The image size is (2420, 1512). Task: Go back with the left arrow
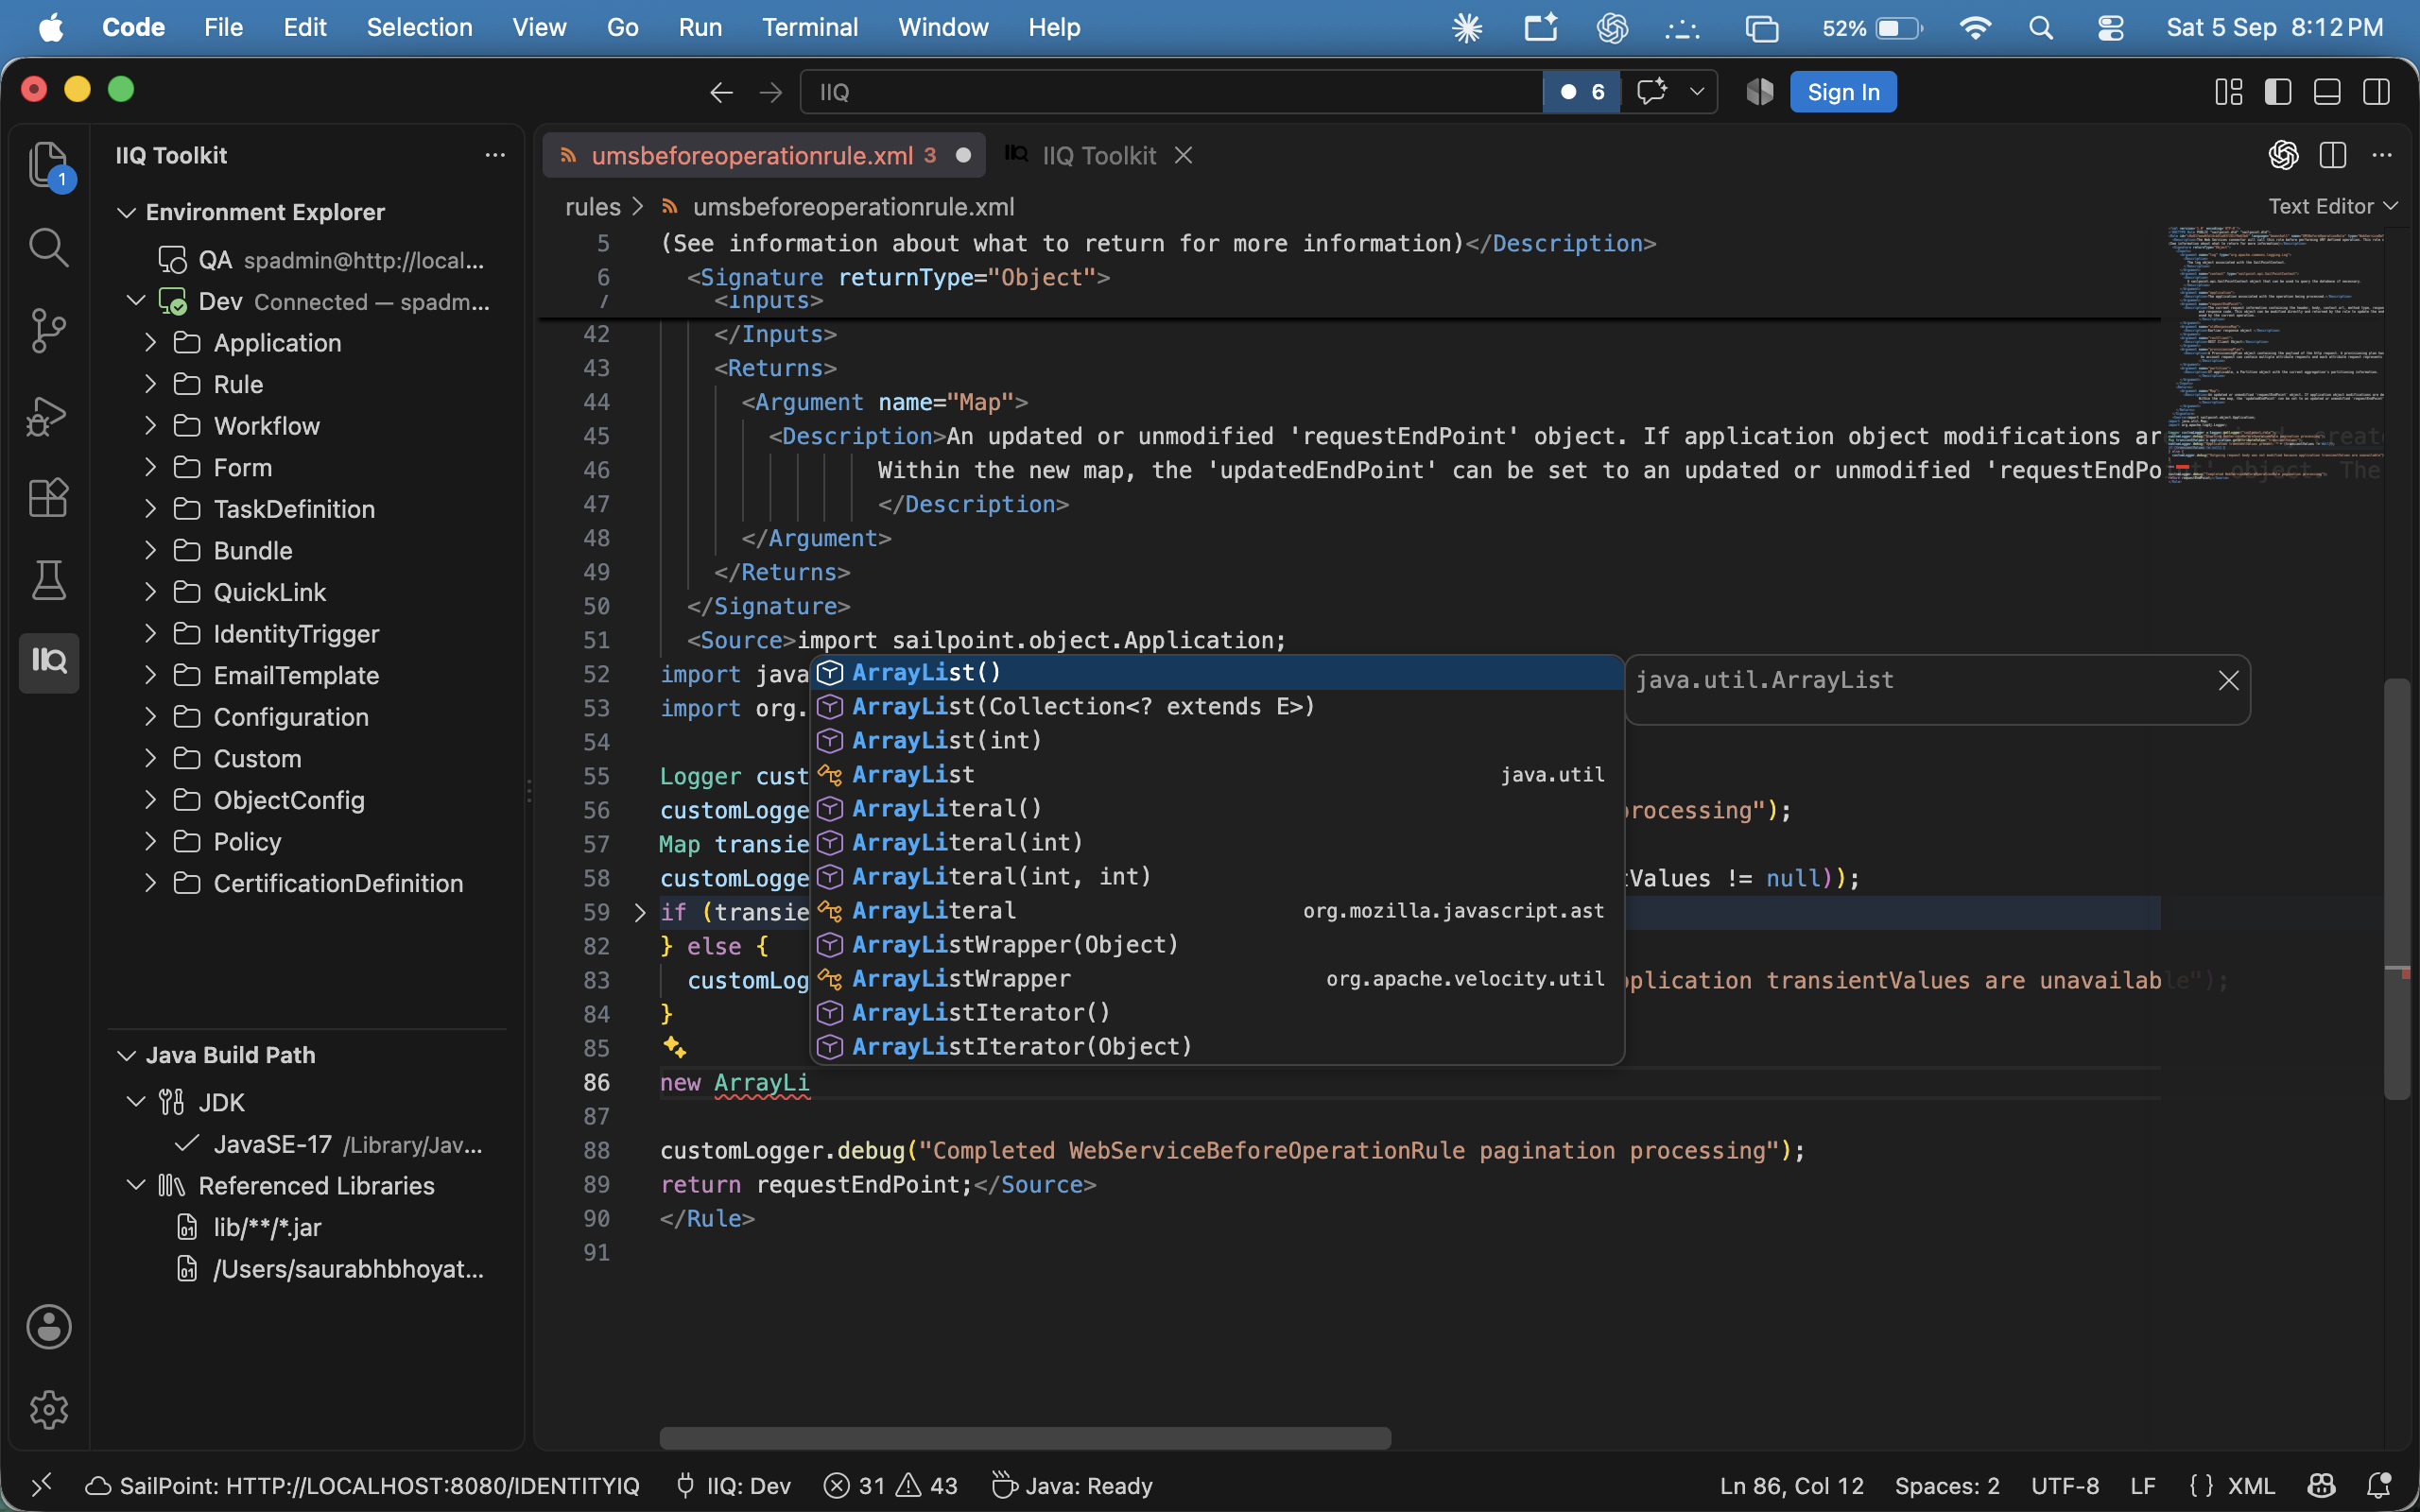point(721,92)
